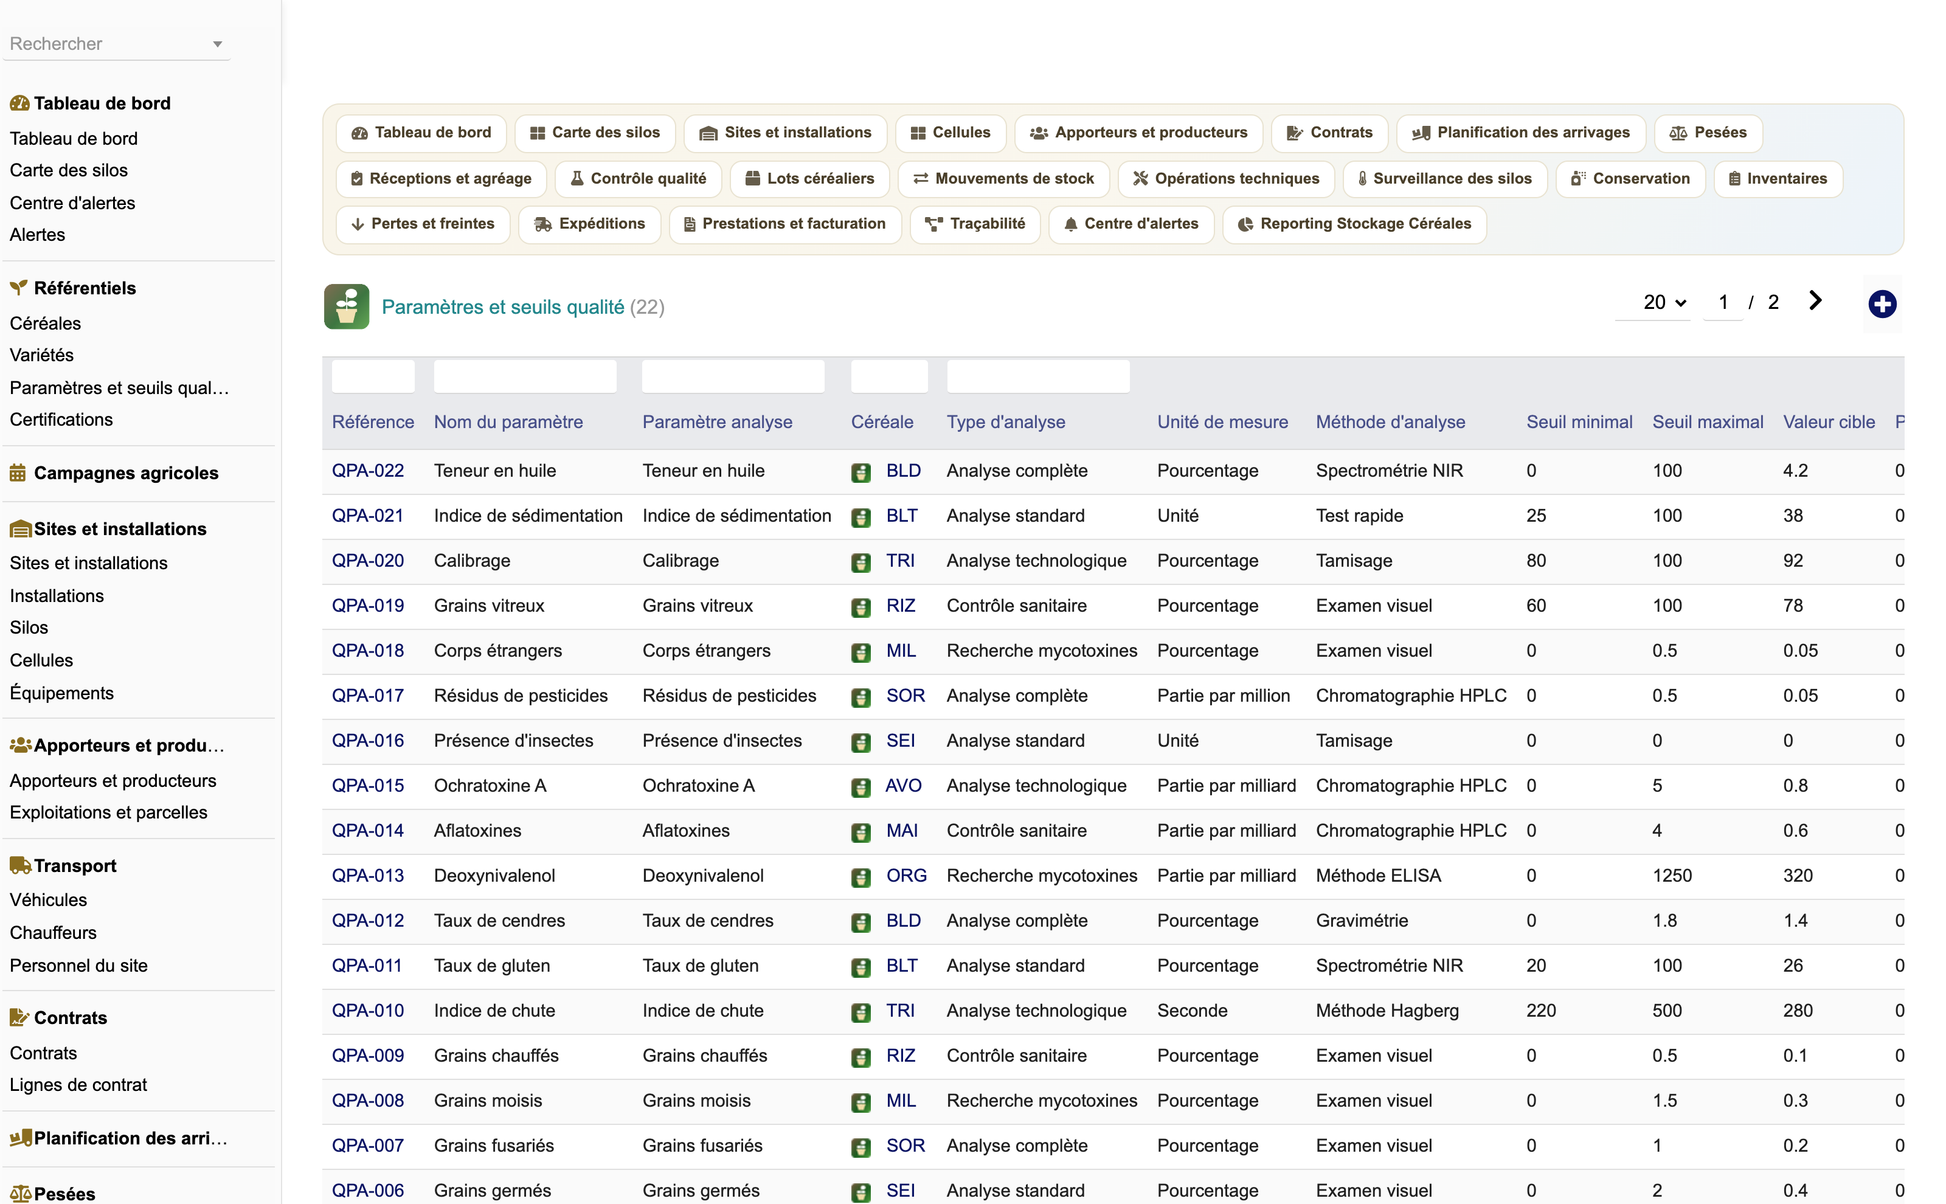Click the green plant icon beside page title

tap(346, 307)
